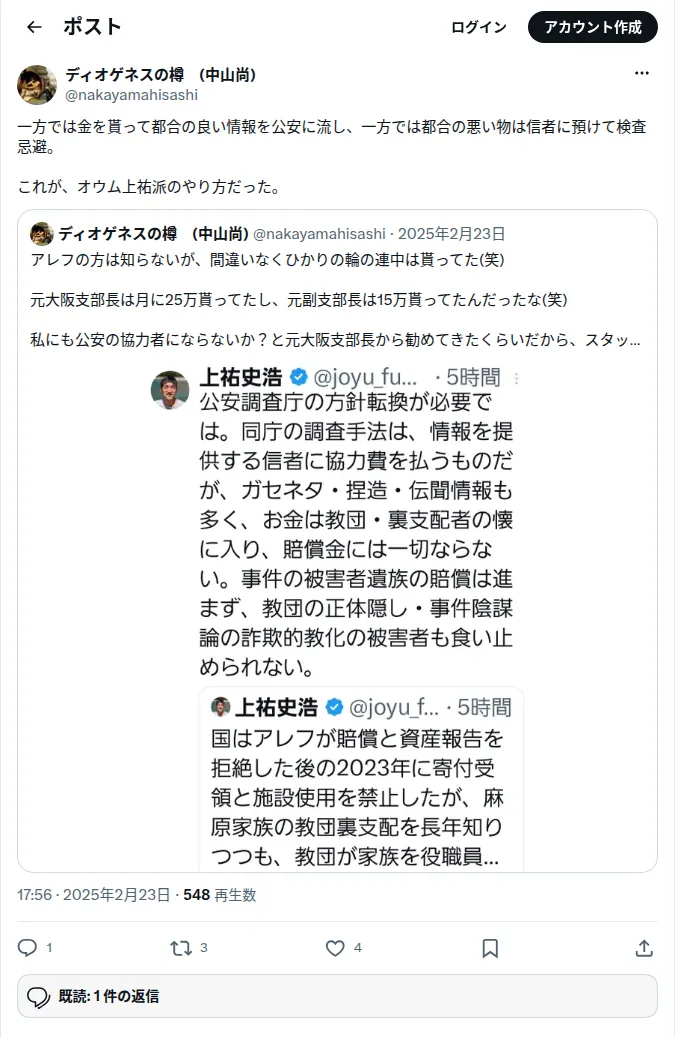Share the post via upload arrow icon
This screenshot has height=1038, width=675.
click(644, 948)
